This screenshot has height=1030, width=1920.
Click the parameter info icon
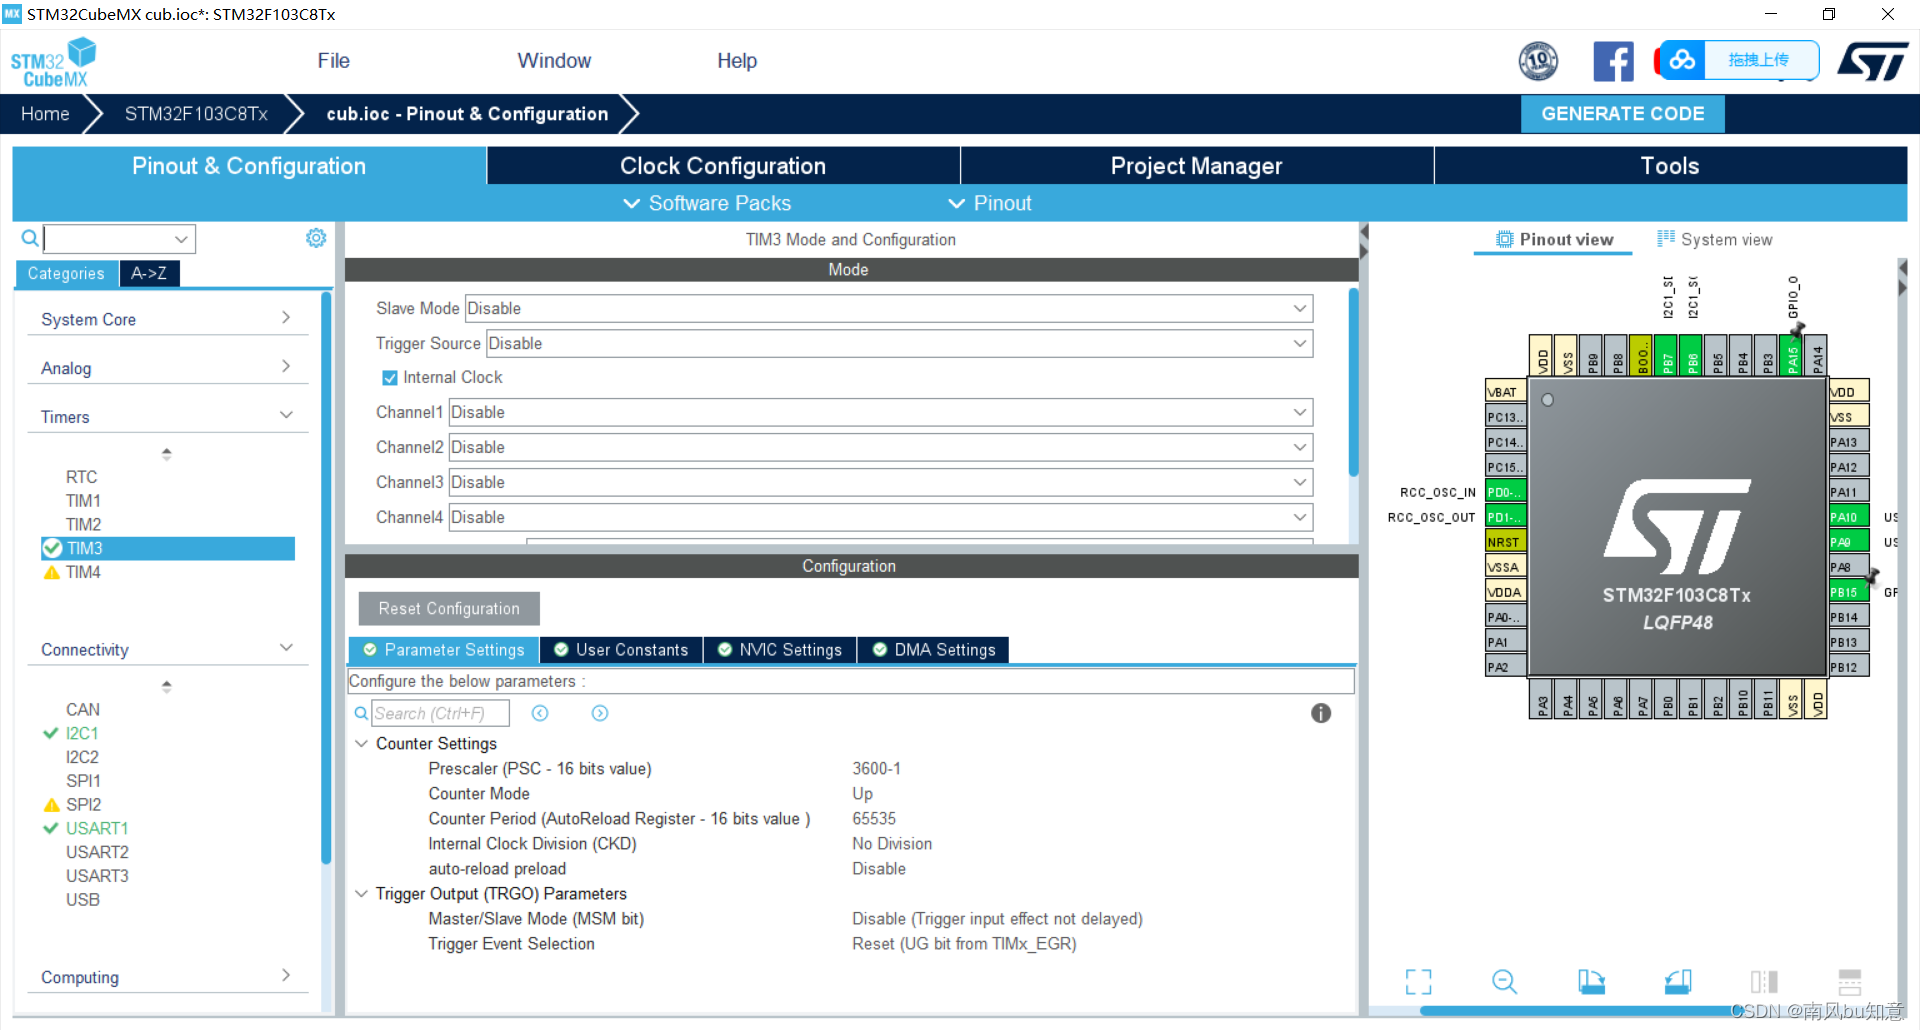point(1321,713)
